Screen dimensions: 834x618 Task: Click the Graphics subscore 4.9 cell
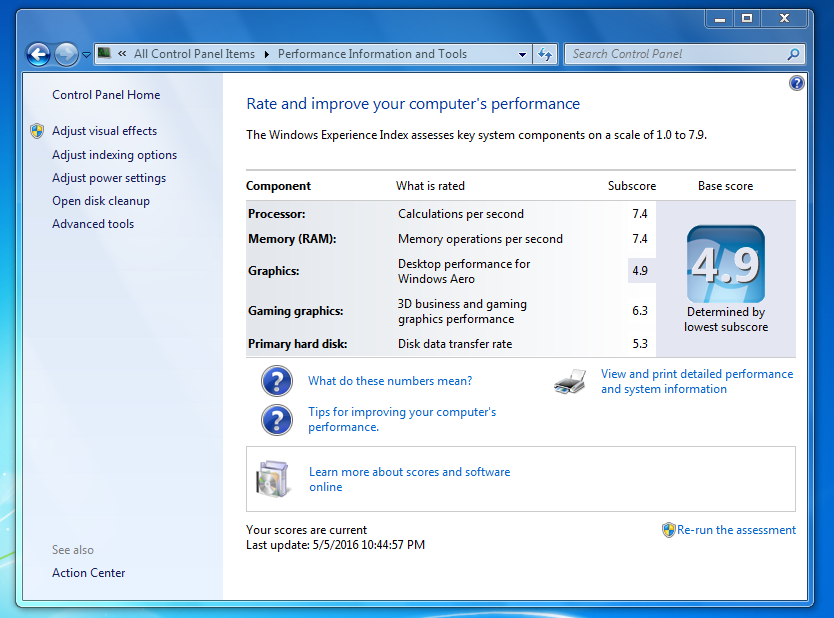pyautogui.click(x=640, y=271)
